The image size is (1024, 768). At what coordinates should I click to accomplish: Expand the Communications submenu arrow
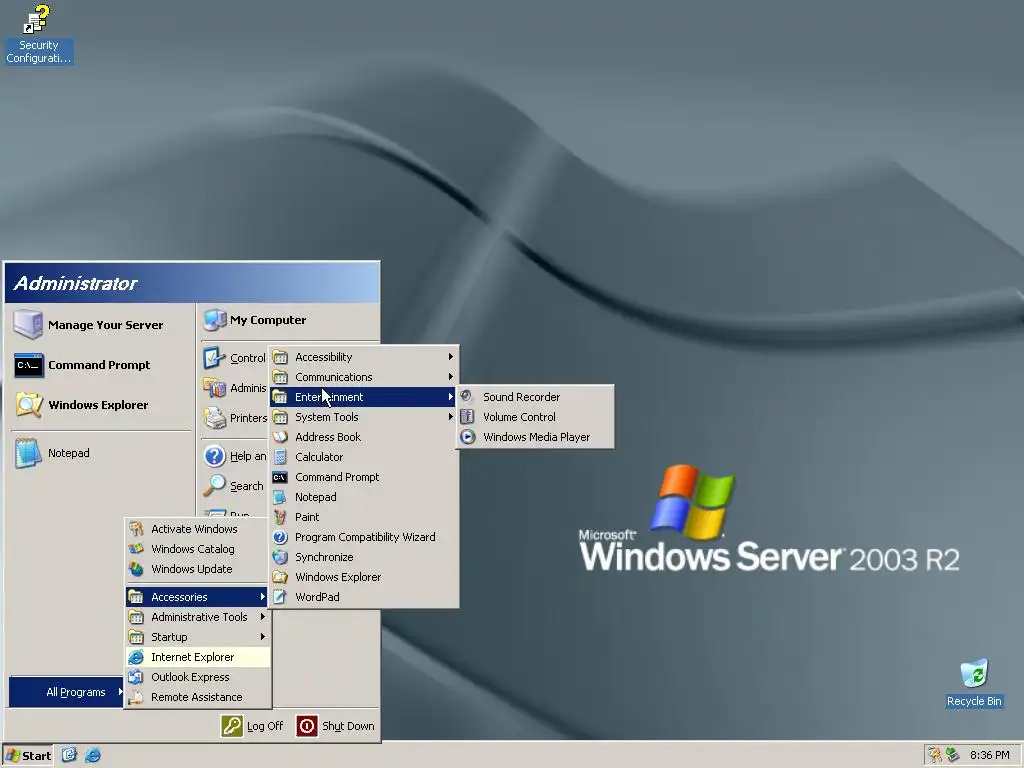click(x=451, y=377)
